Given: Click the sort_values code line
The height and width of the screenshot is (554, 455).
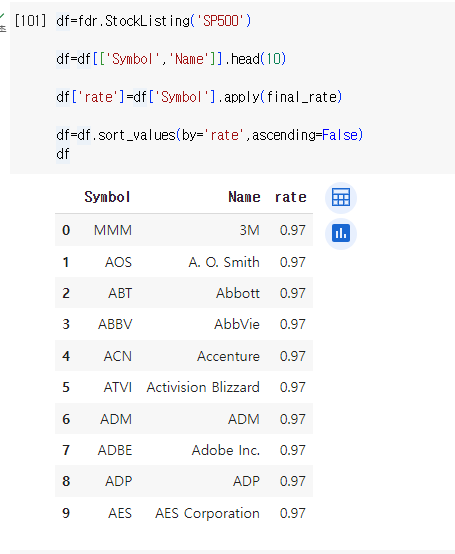Looking at the screenshot, I should [209, 135].
